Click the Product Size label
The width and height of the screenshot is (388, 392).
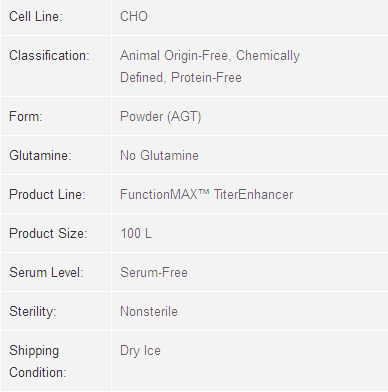coord(48,233)
